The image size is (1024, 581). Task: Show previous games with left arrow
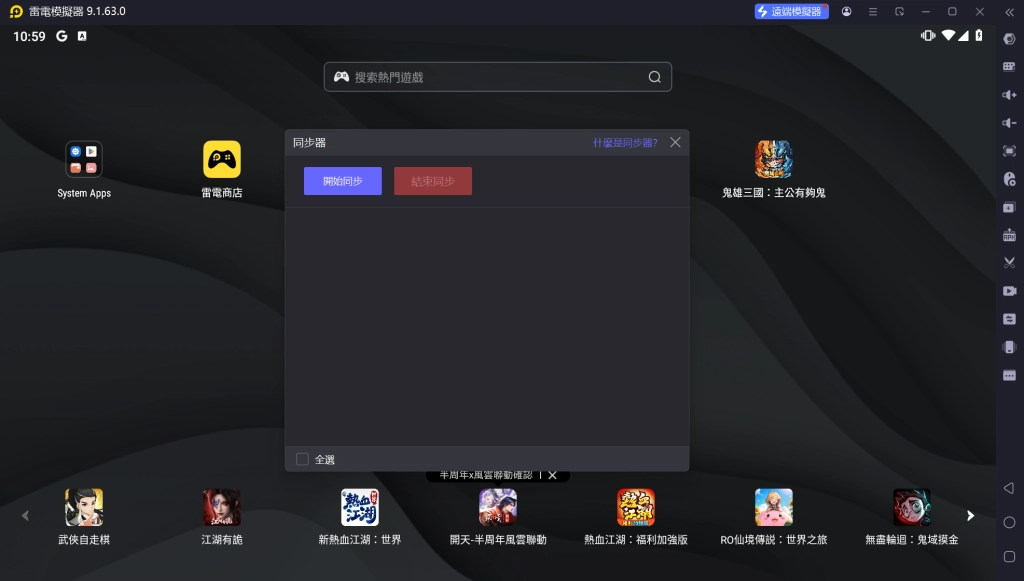[x=25, y=516]
